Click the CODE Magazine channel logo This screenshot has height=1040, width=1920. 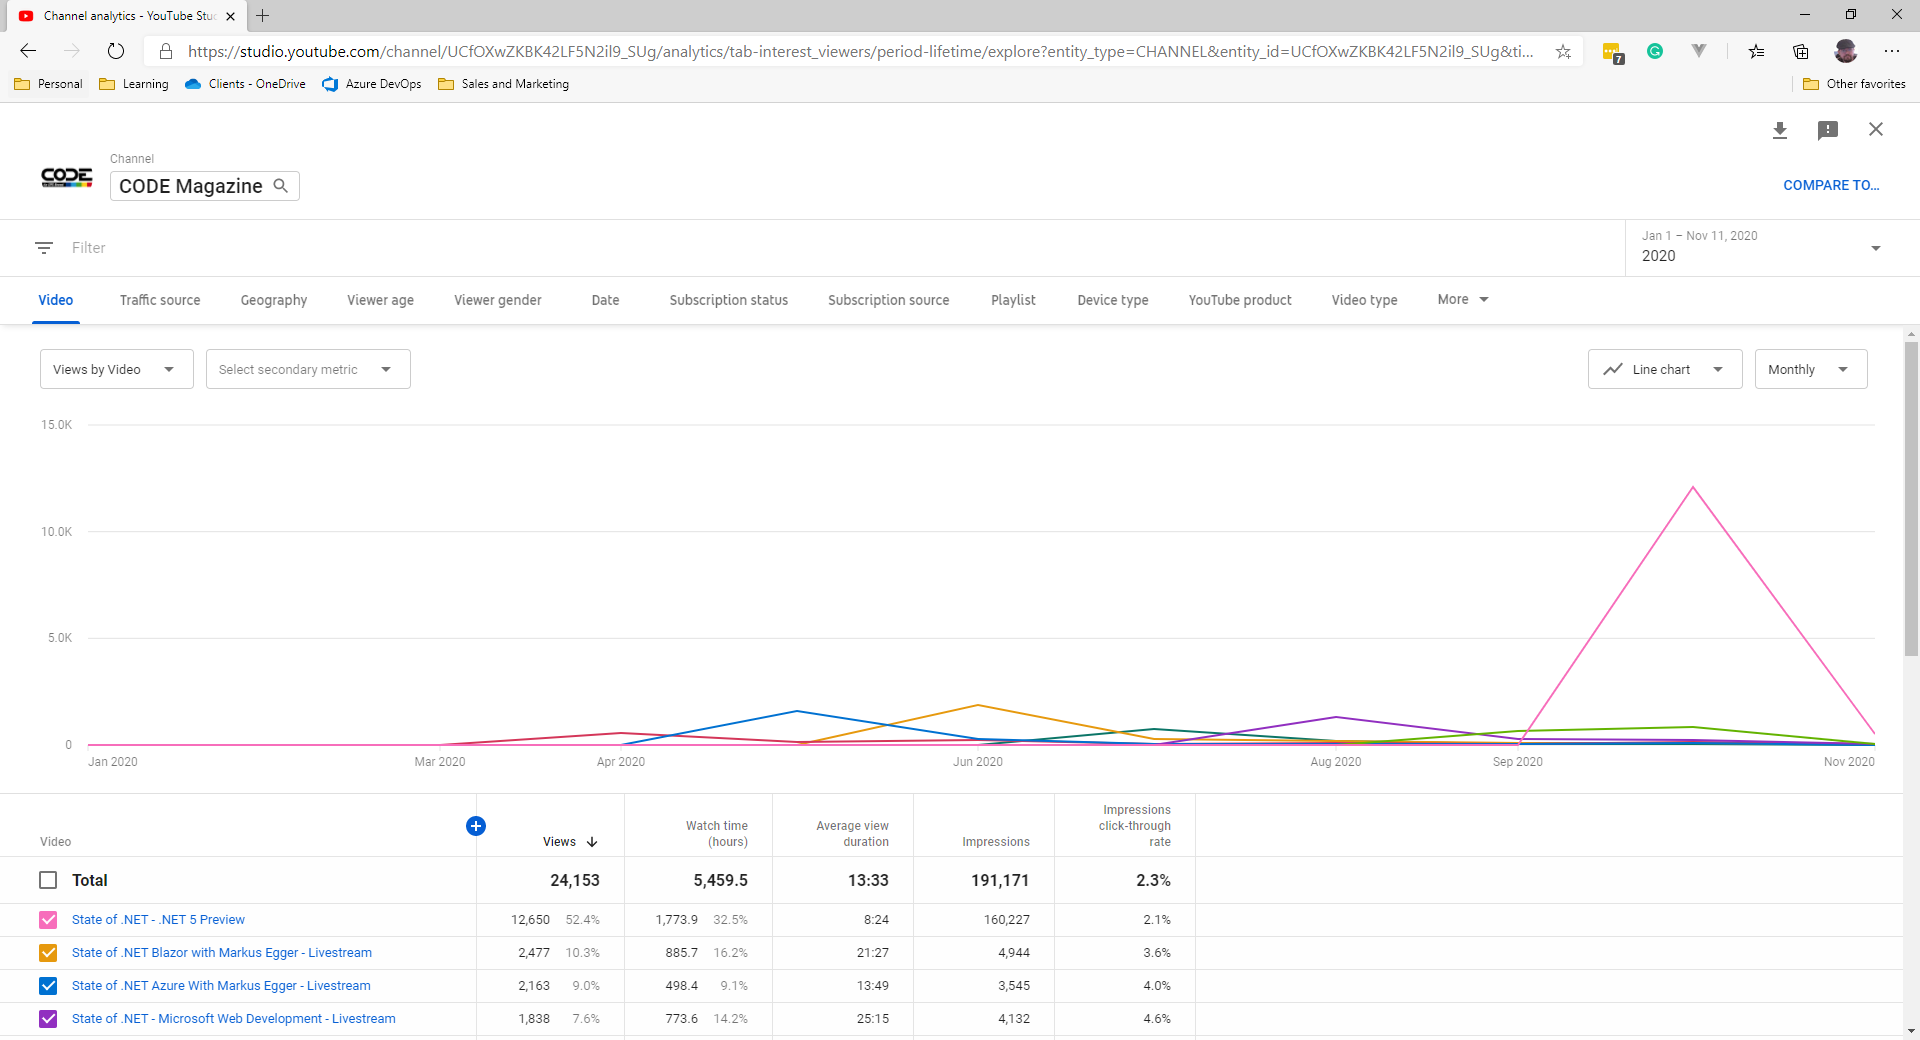click(67, 178)
